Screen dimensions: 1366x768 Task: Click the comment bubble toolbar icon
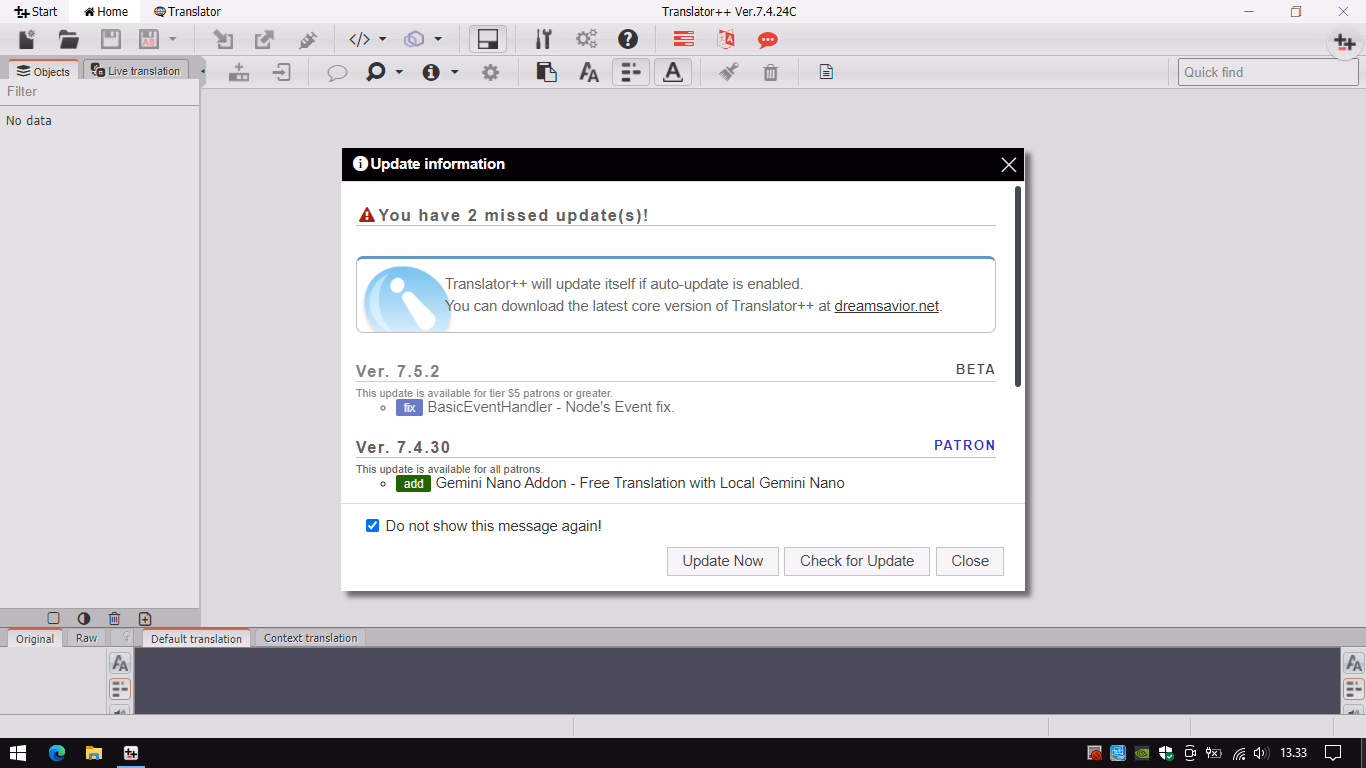[337, 72]
